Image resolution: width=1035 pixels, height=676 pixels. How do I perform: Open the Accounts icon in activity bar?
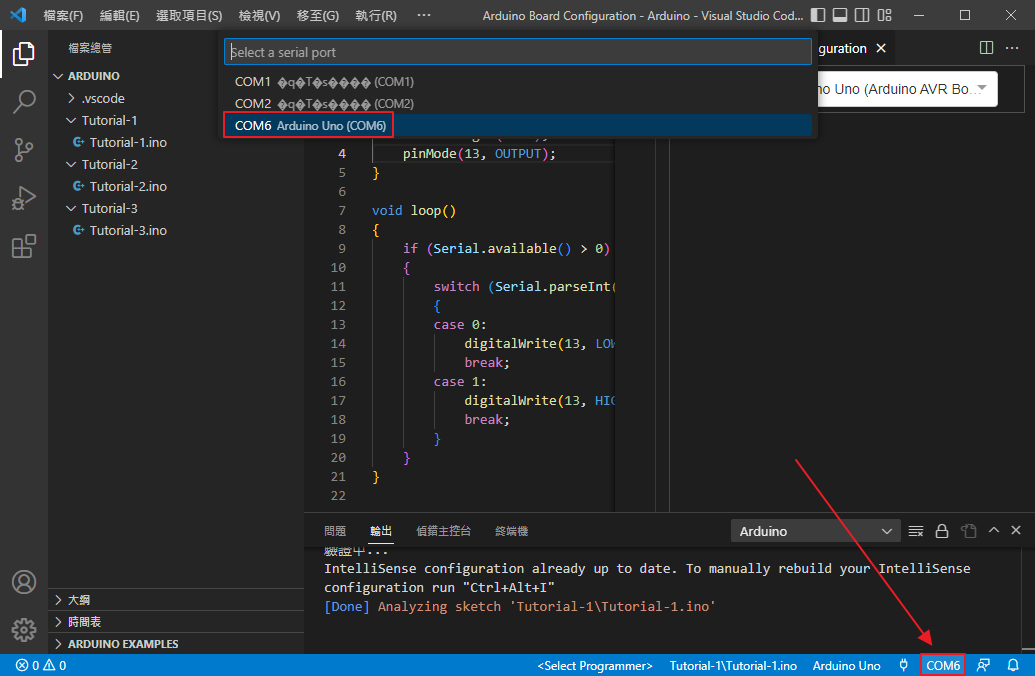[24, 582]
